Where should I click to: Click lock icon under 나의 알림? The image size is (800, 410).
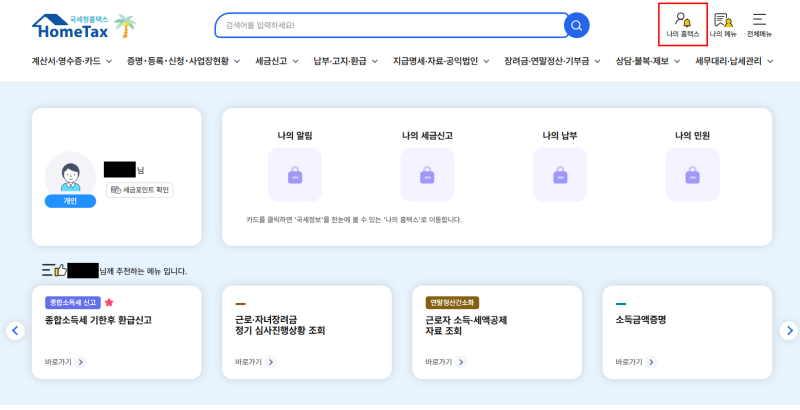[x=295, y=175]
